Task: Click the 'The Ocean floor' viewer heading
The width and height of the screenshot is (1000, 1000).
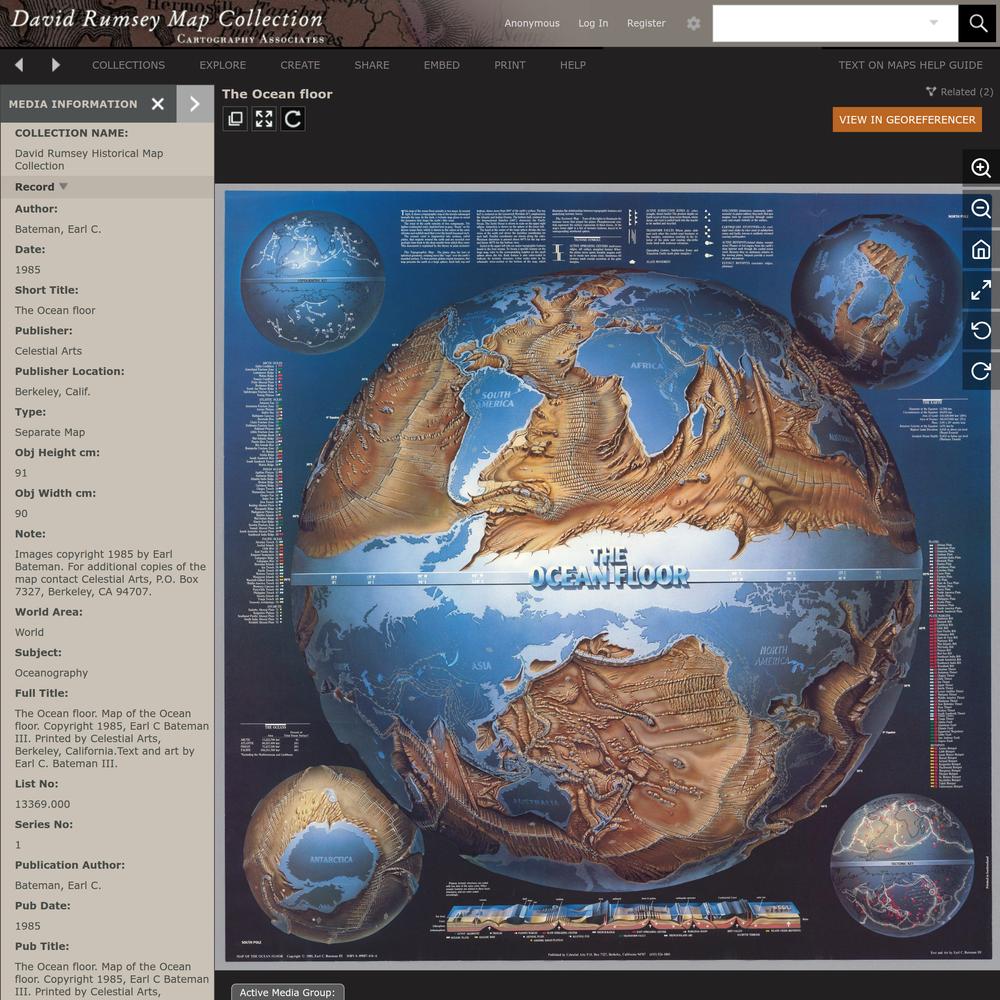Action: point(277,94)
